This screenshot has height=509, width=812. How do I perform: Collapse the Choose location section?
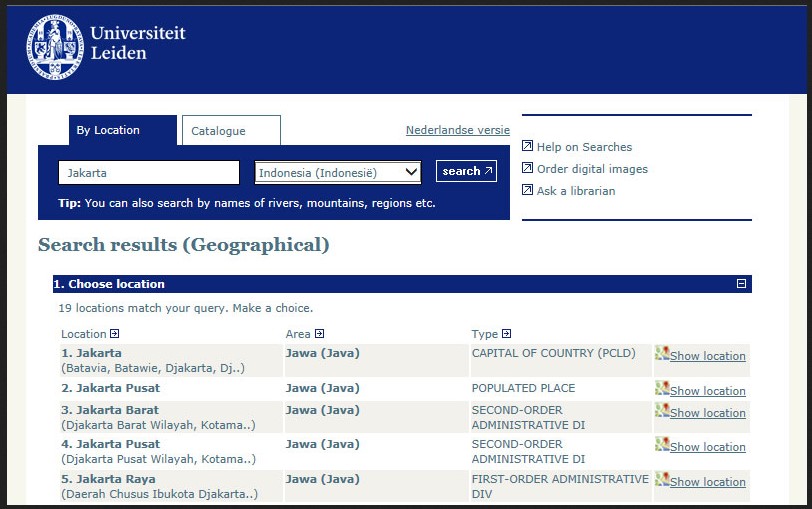(741, 284)
